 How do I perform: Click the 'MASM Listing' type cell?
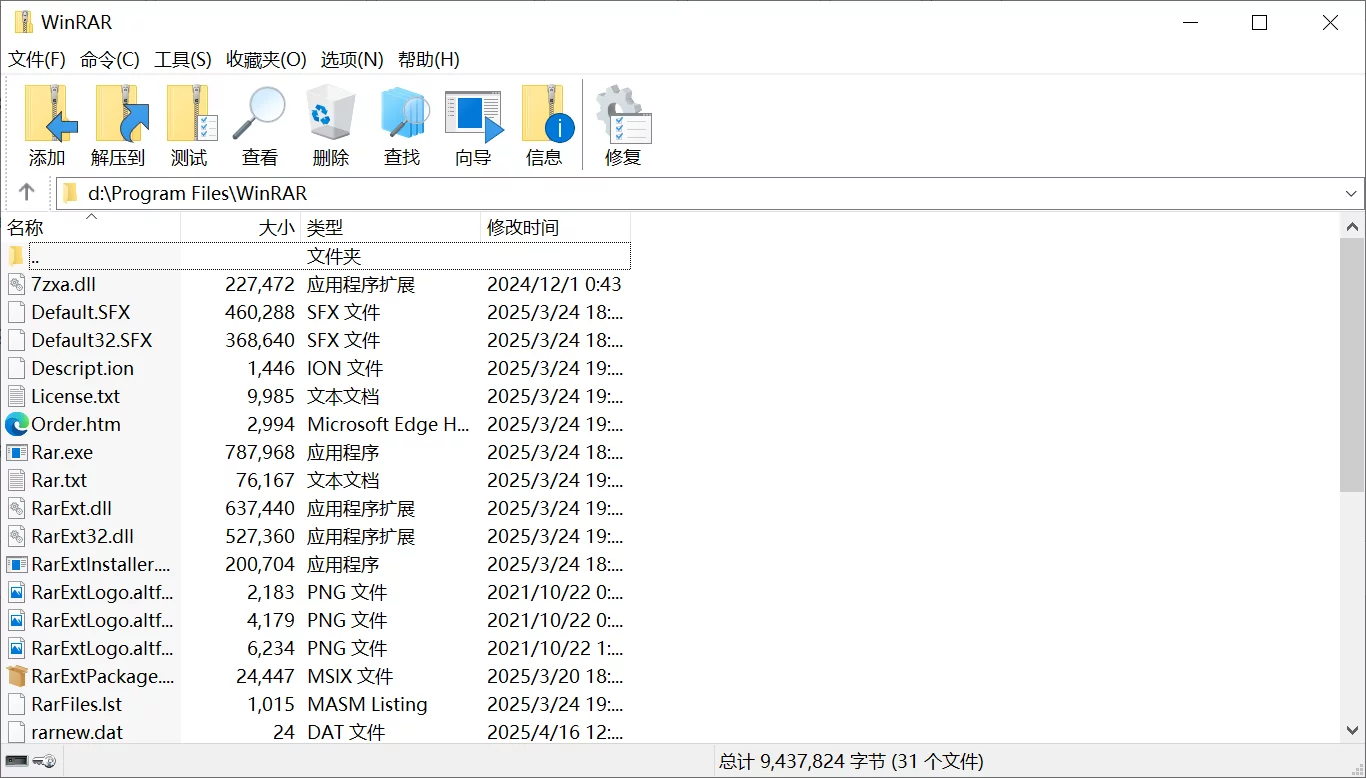[367, 704]
